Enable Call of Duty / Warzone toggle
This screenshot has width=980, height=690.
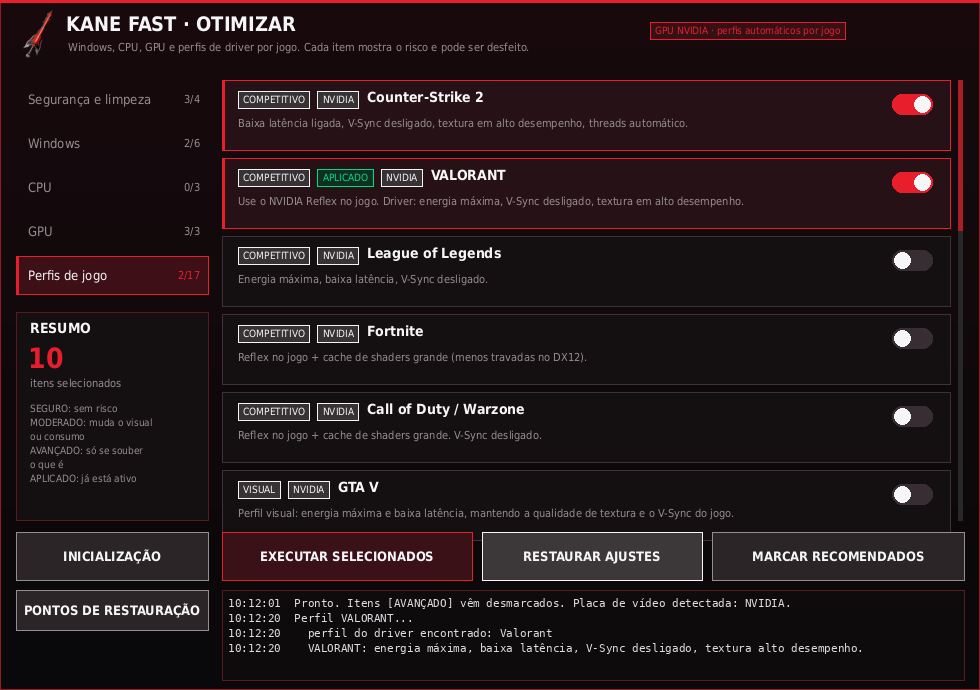pyautogui.click(x=912, y=417)
